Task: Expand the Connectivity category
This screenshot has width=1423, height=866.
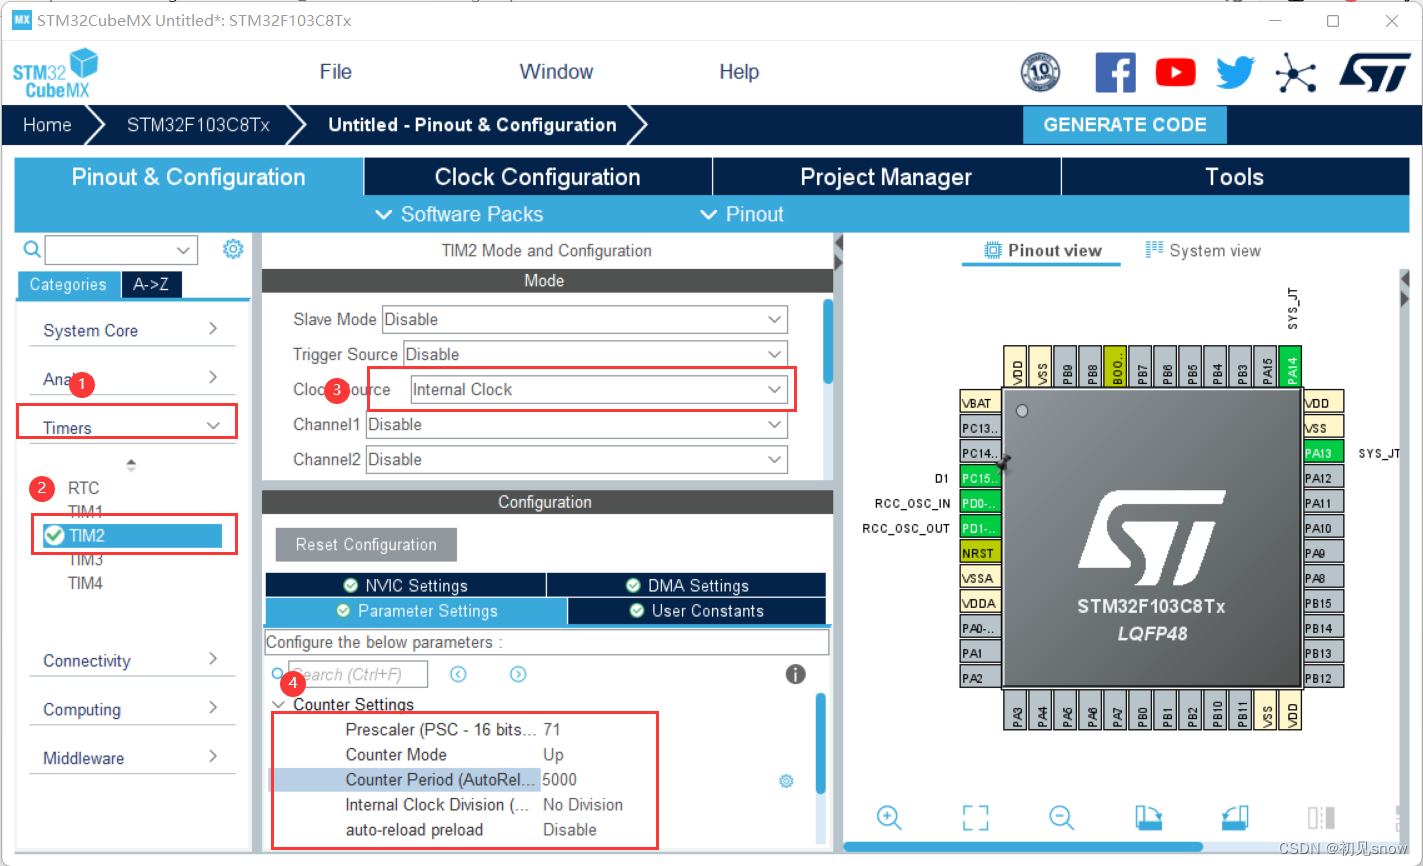Action: [x=131, y=660]
